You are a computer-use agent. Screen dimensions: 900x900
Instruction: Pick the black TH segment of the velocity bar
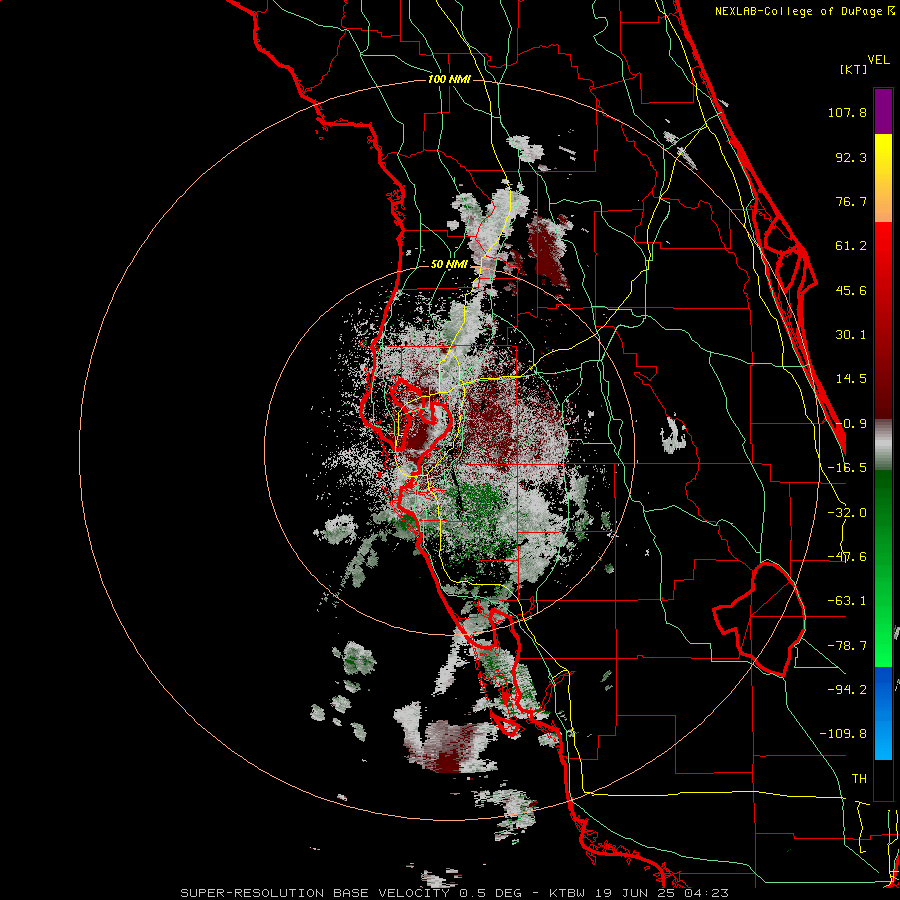click(x=883, y=779)
